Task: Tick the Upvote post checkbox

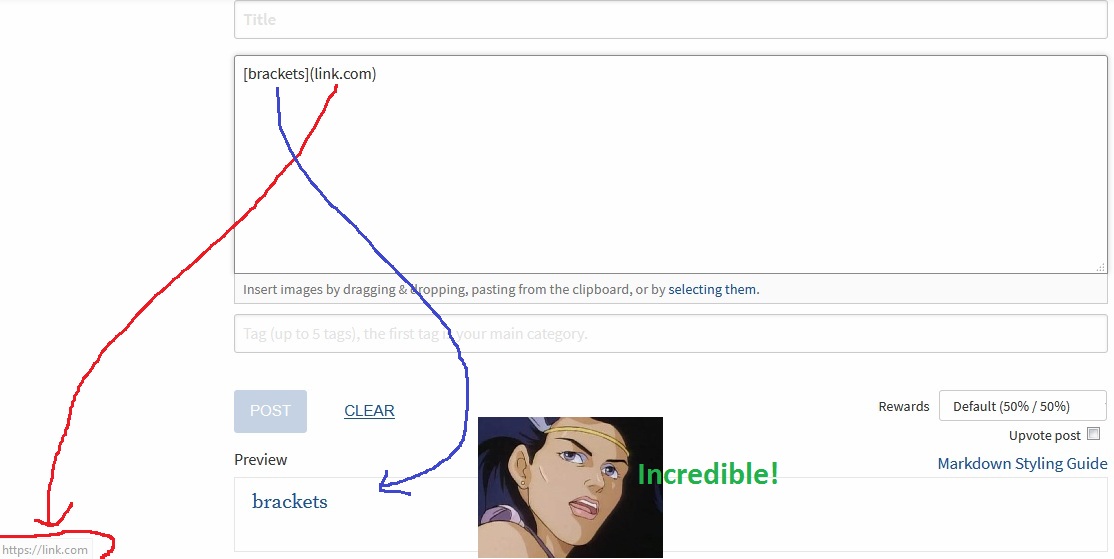Action: click(x=1094, y=434)
